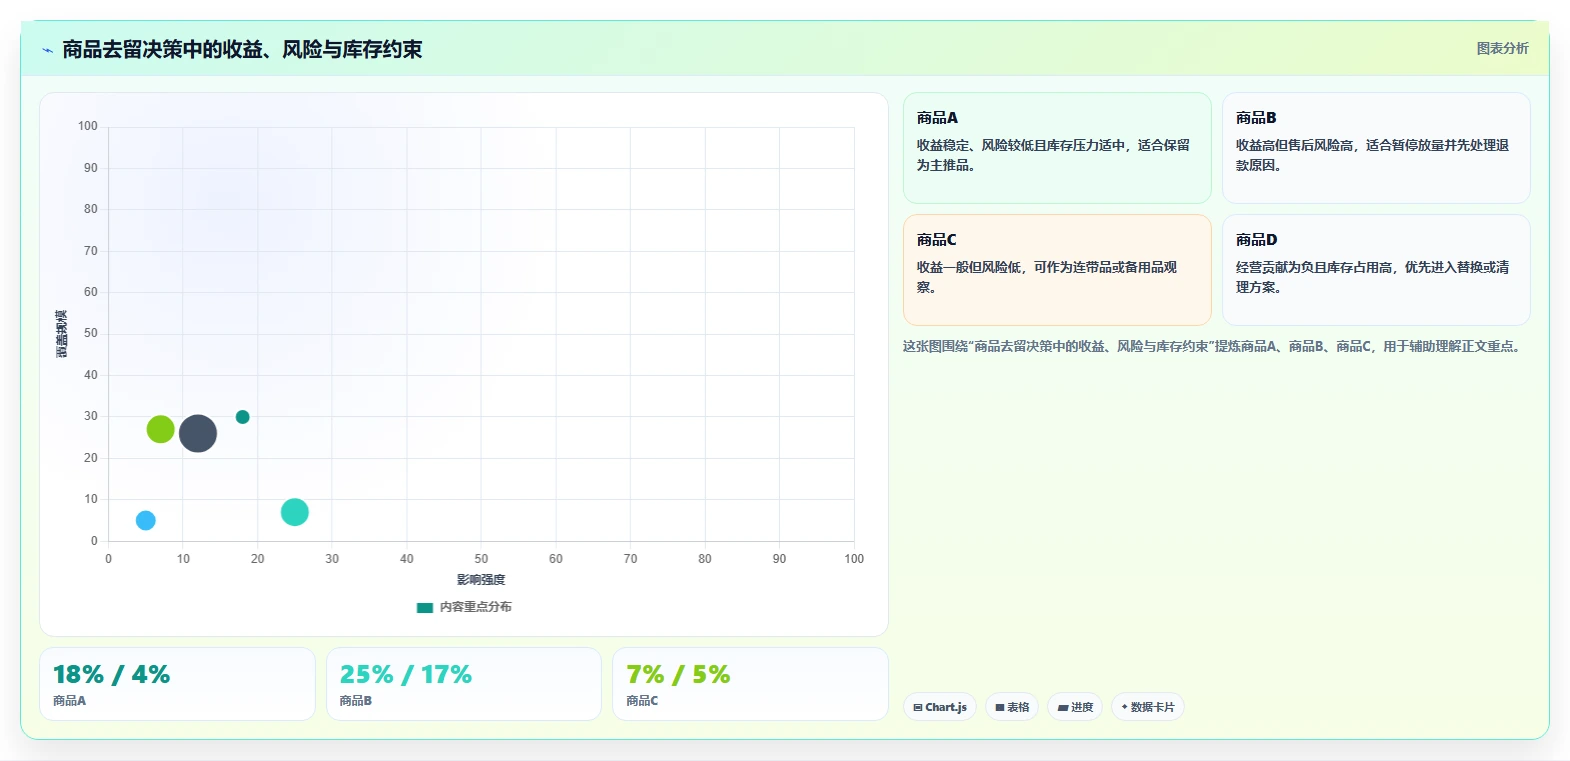
Task: Select the lime green bubble in chart
Action: tap(160, 429)
